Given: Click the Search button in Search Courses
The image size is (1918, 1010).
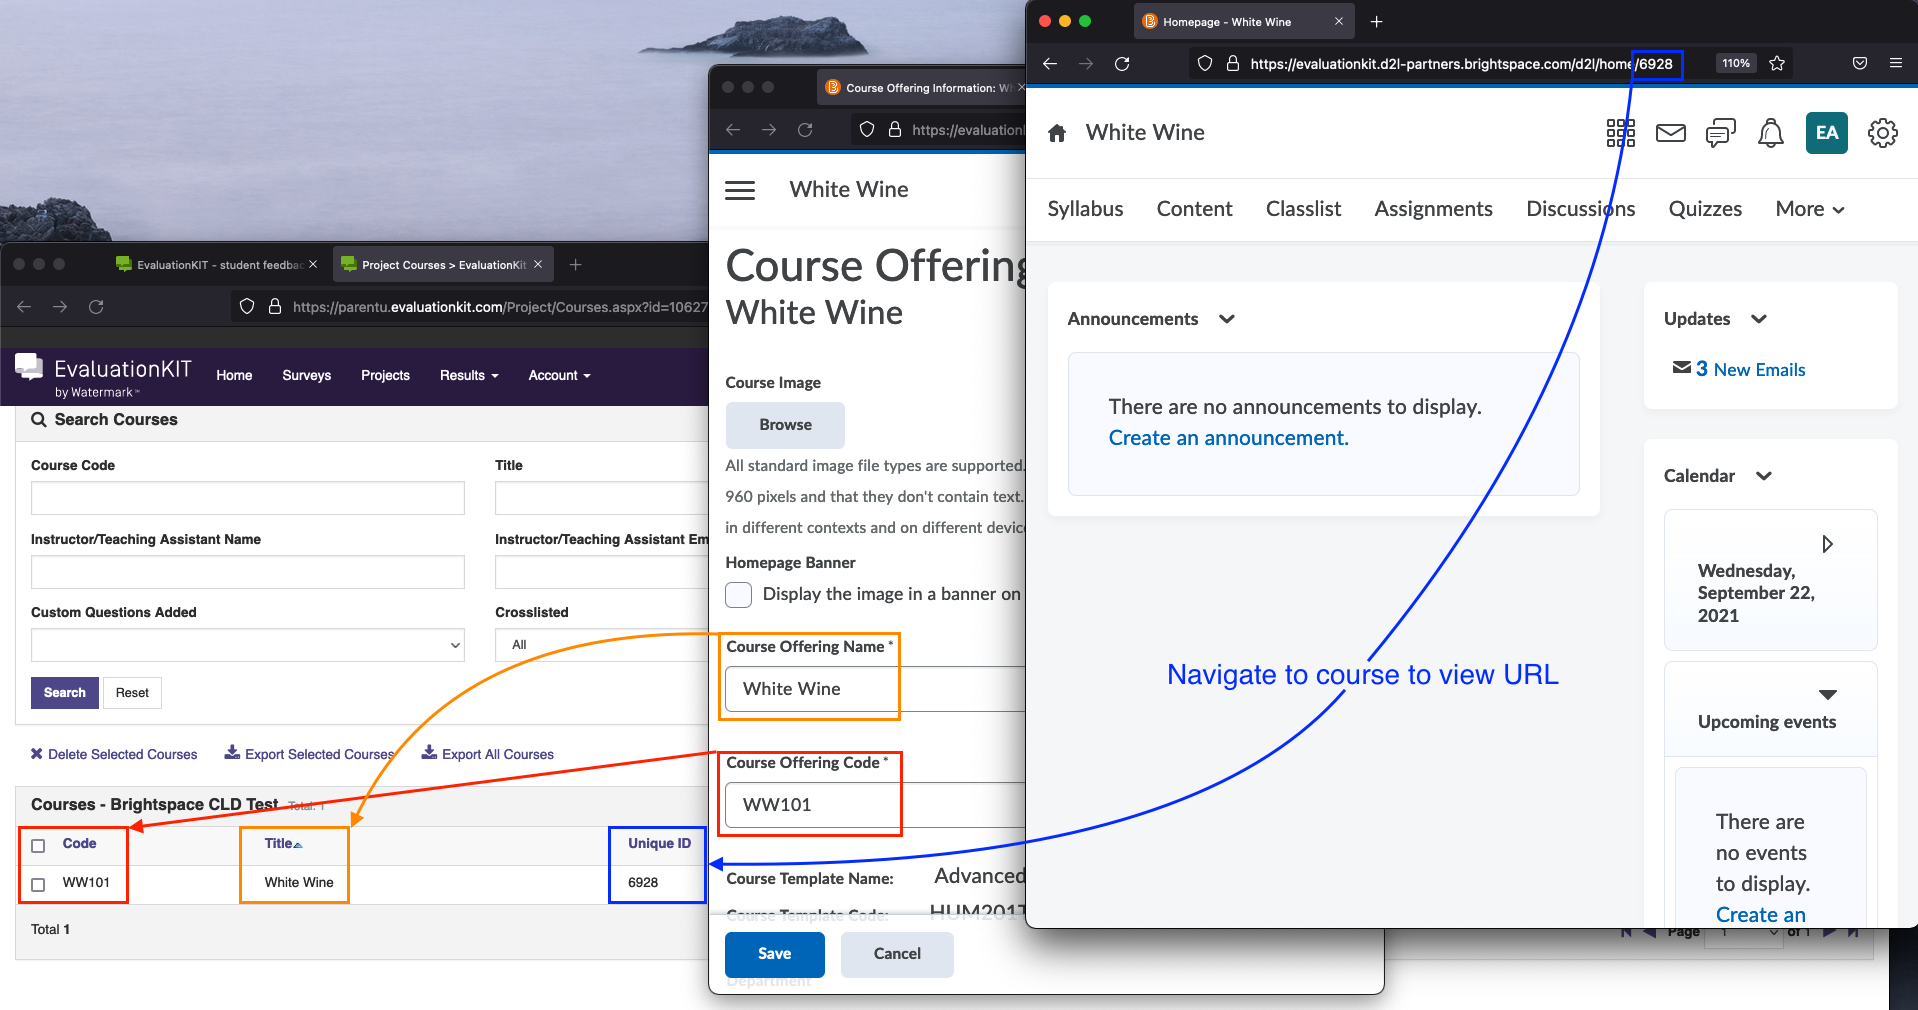Looking at the screenshot, I should 65,692.
